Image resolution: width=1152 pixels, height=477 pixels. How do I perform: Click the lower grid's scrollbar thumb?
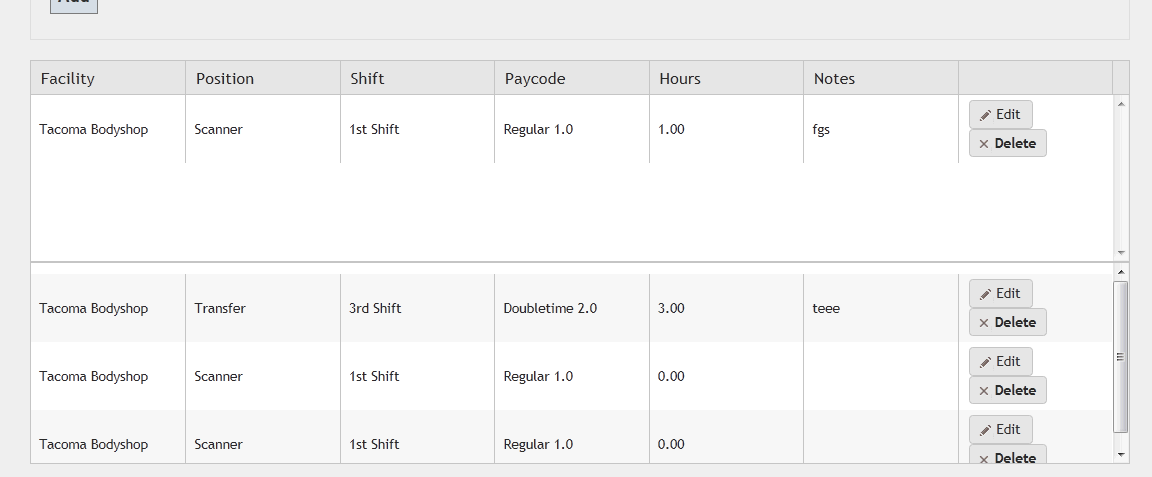pyautogui.click(x=1121, y=356)
